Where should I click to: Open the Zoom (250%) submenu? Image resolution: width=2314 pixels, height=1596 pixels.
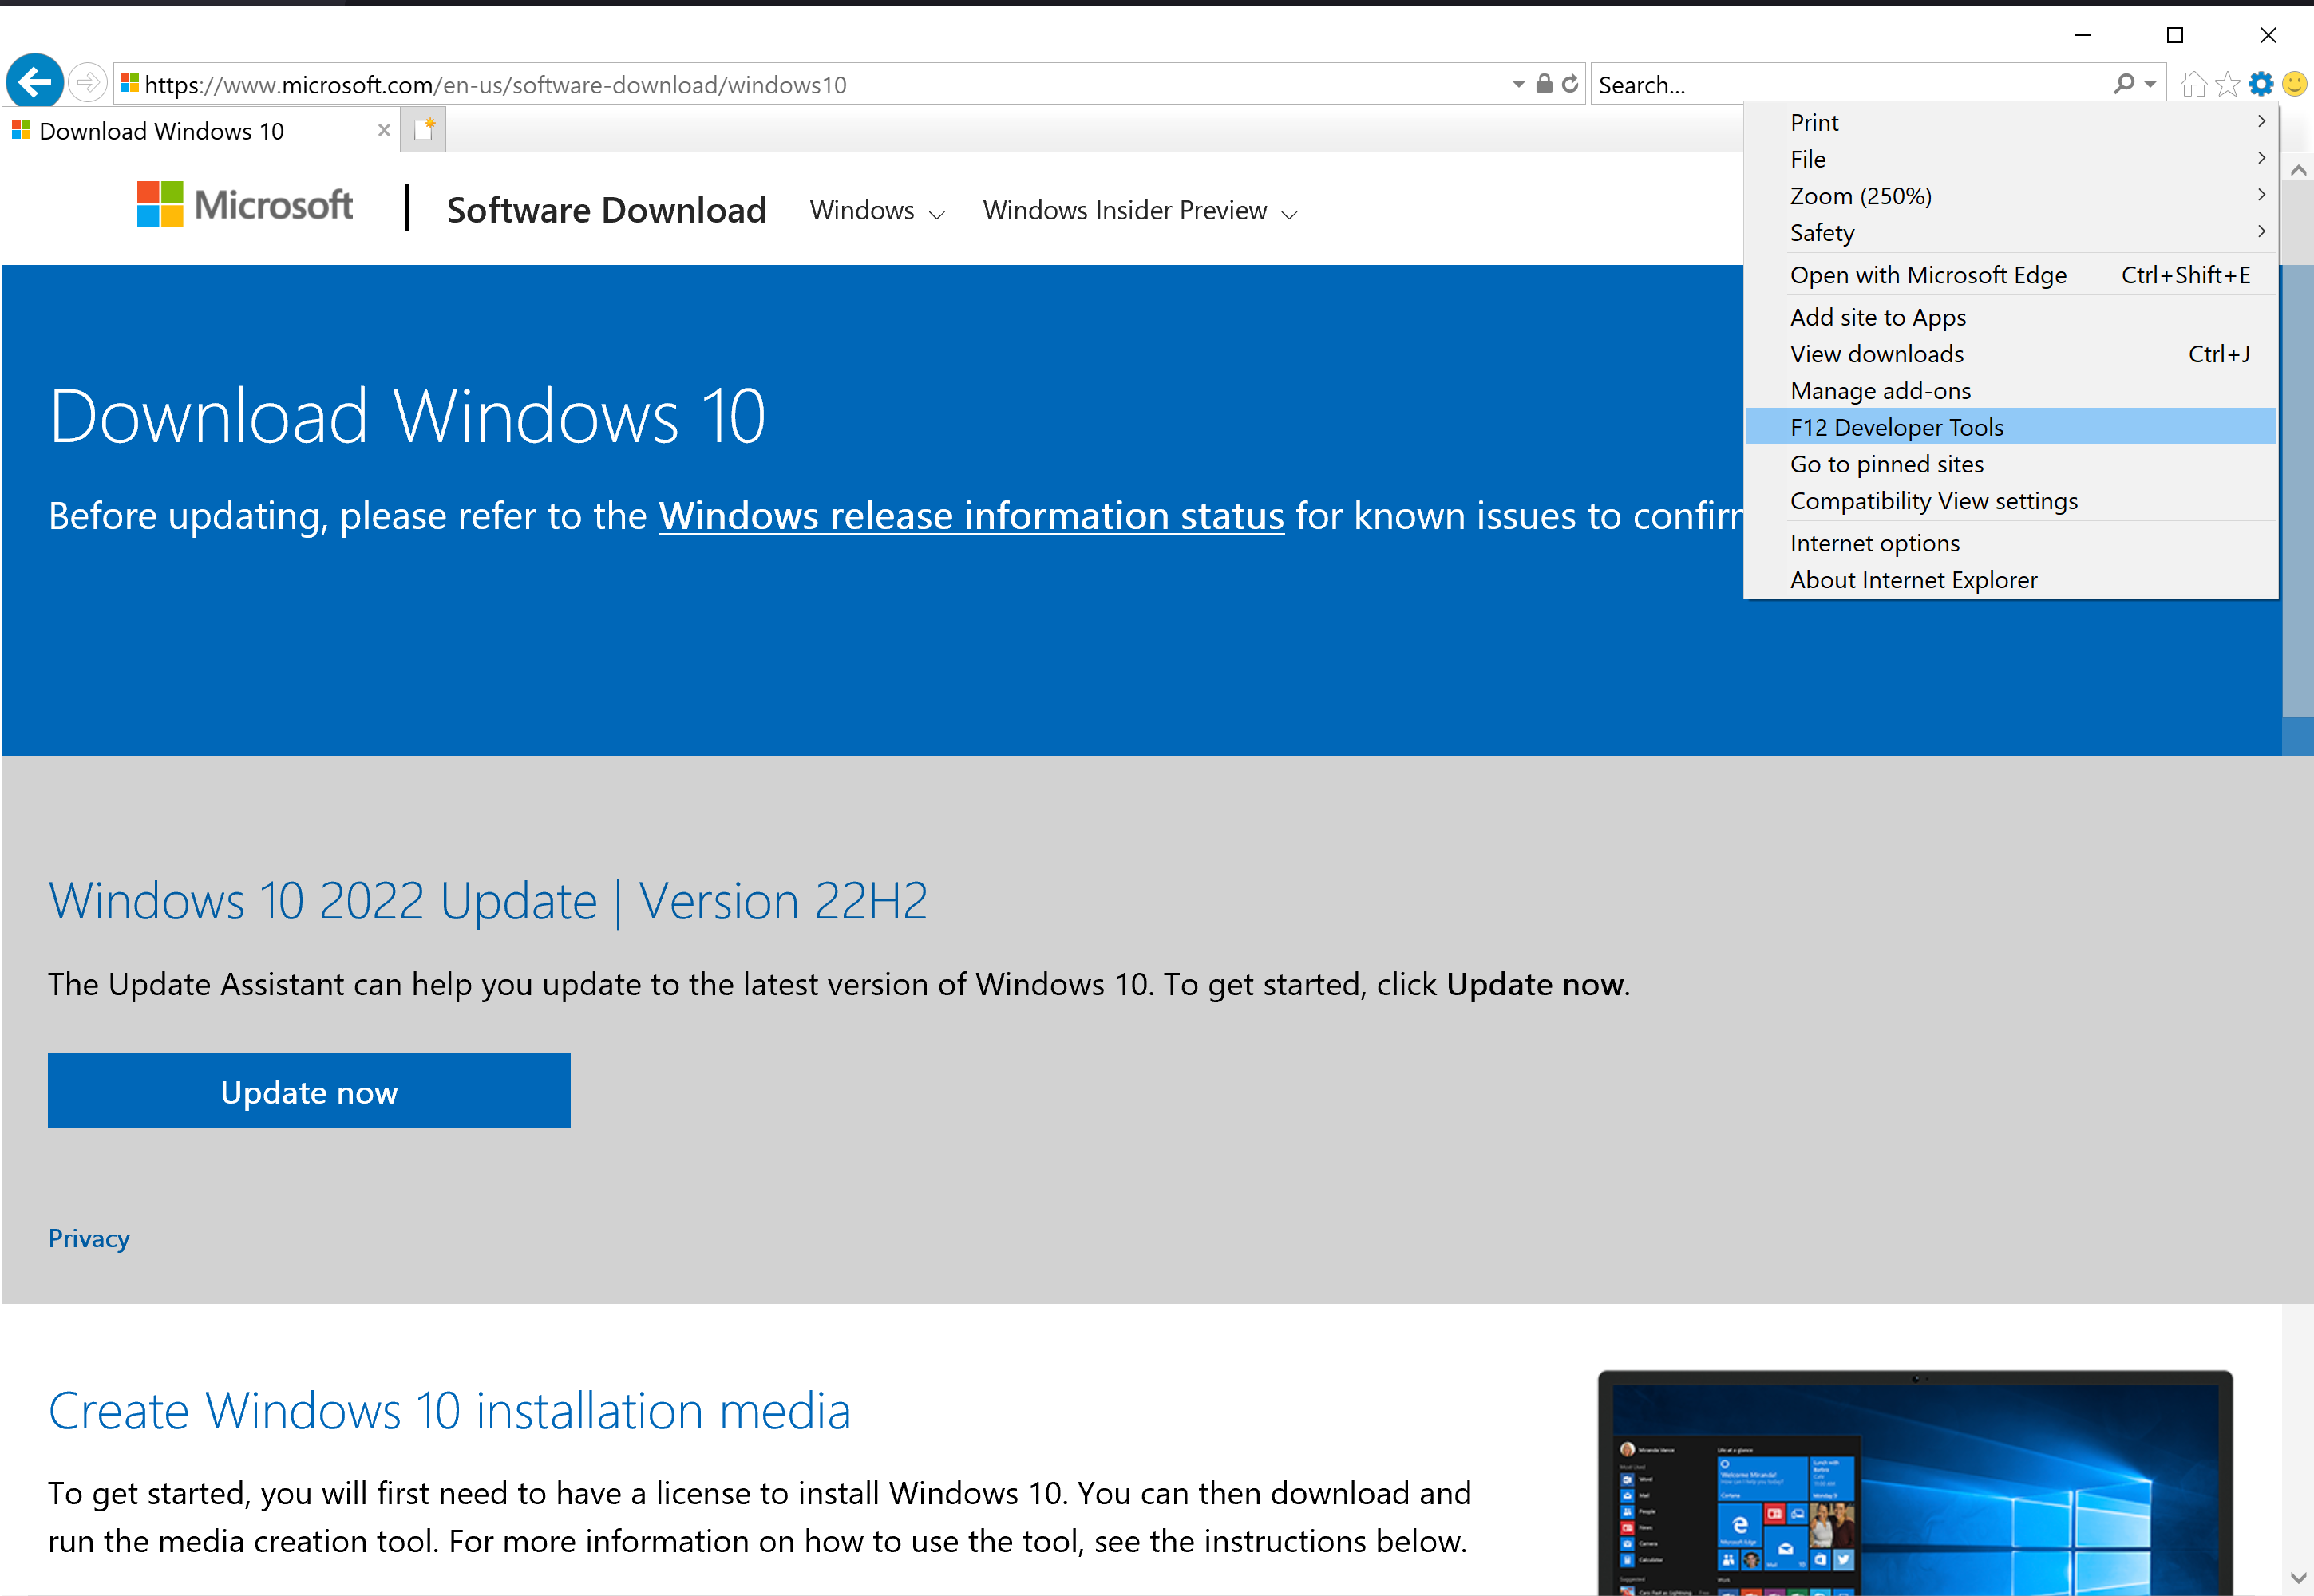(x=2010, y=196)
